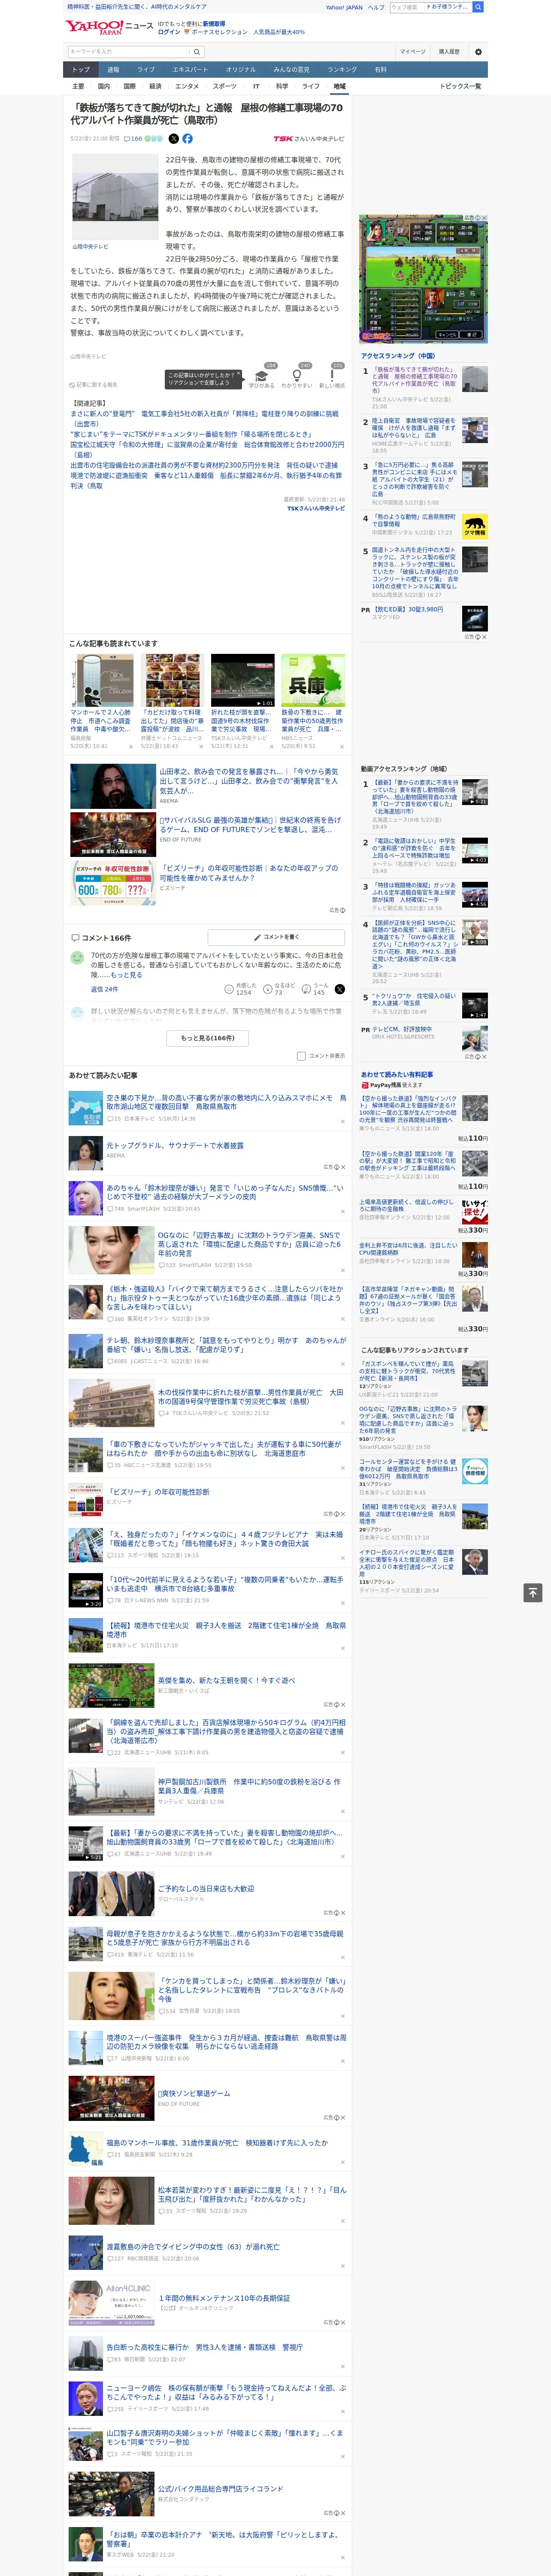Click the search magnifier beside keyword field
The image size is (551, 2576).
coord(198,51)
